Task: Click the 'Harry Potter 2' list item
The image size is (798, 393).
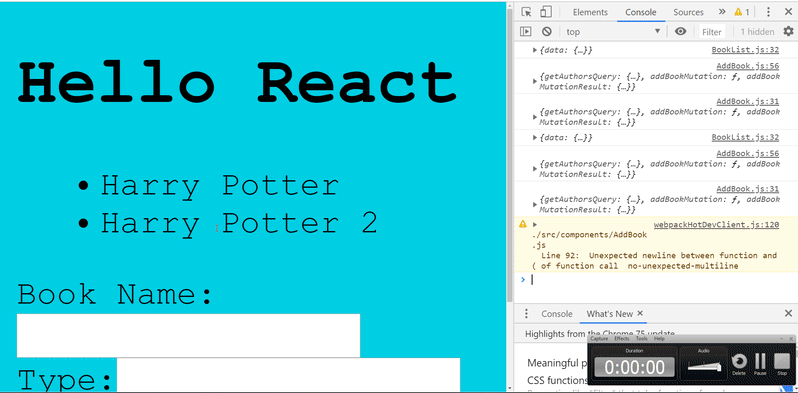Action: click(239, 223)
